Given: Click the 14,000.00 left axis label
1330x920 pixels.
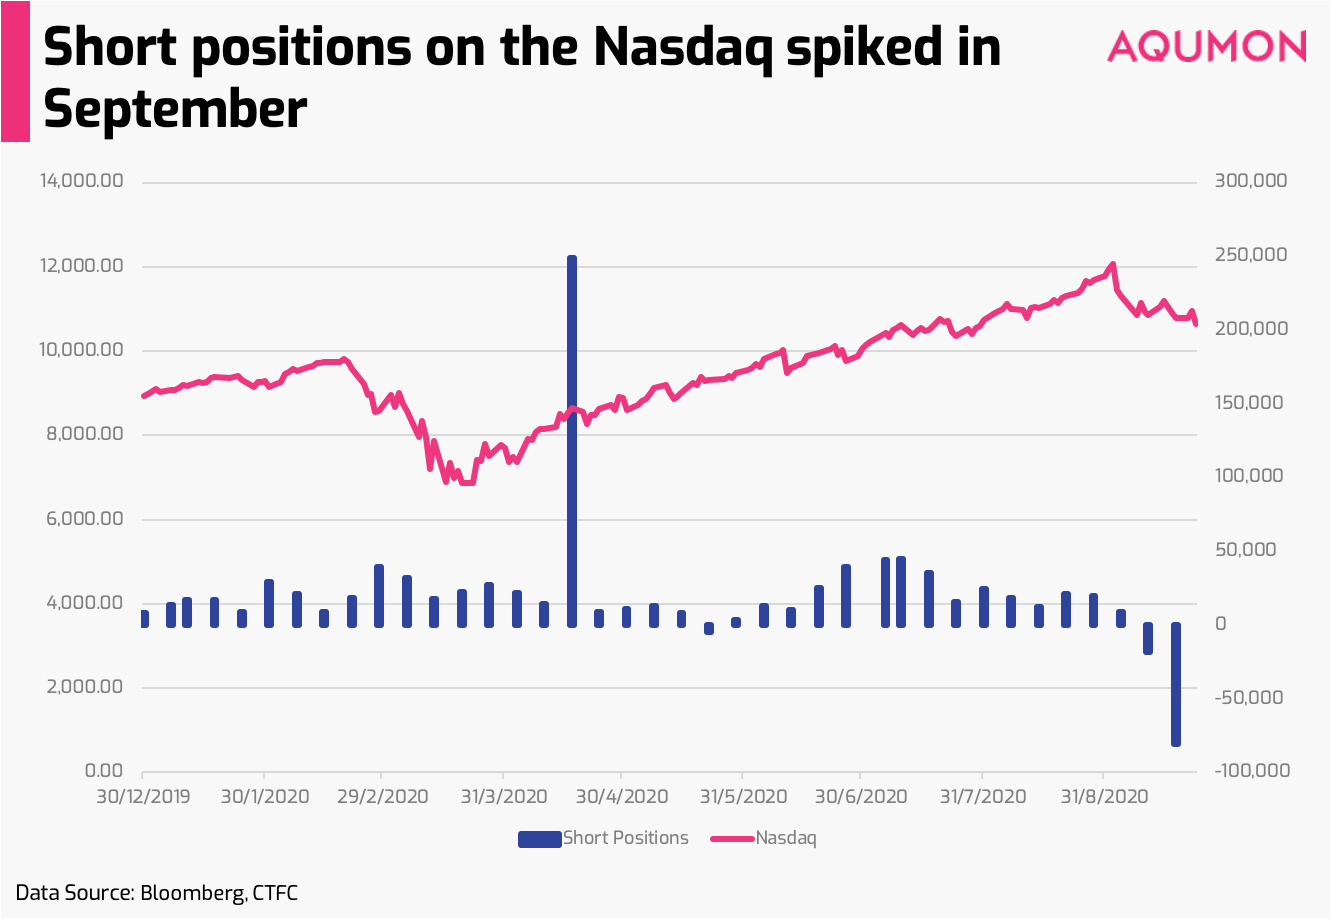Looking at the screenshot, I should point(82,181).
